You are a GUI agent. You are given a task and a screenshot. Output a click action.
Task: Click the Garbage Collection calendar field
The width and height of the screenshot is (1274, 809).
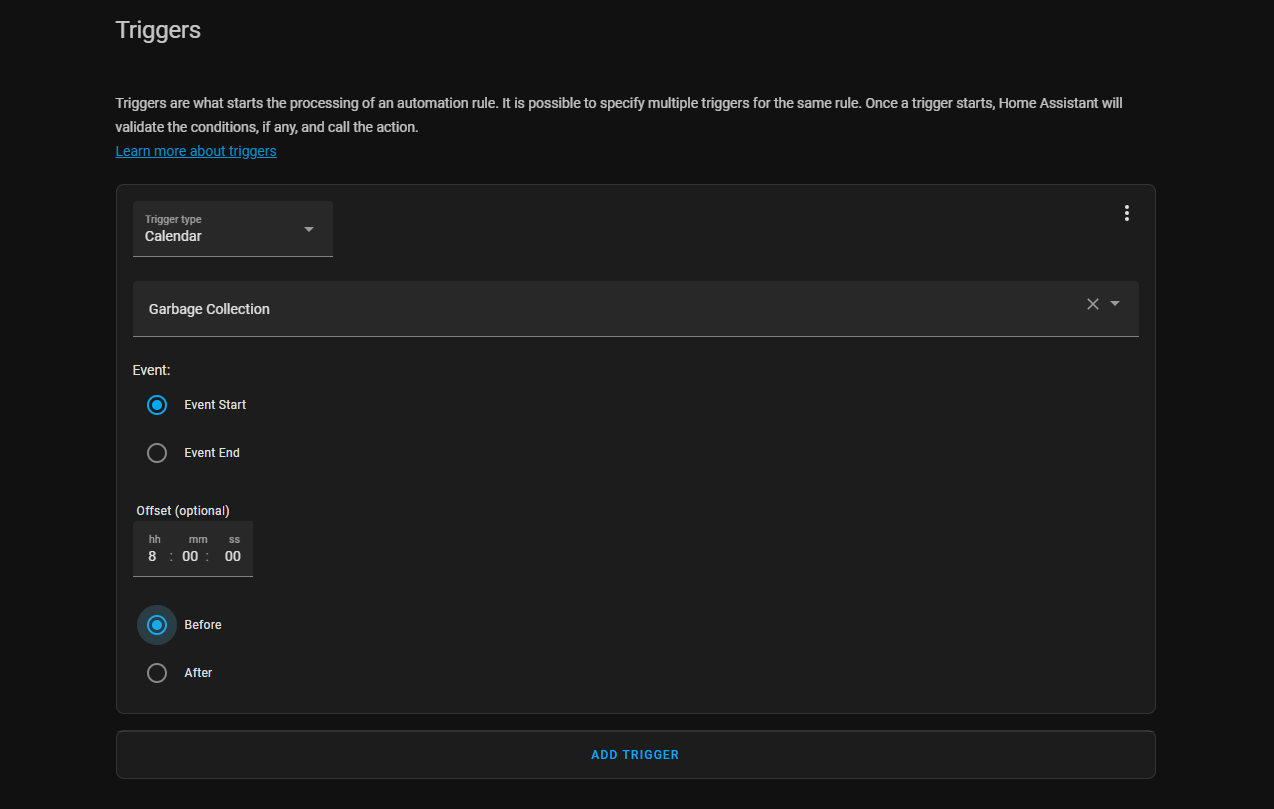636,309
